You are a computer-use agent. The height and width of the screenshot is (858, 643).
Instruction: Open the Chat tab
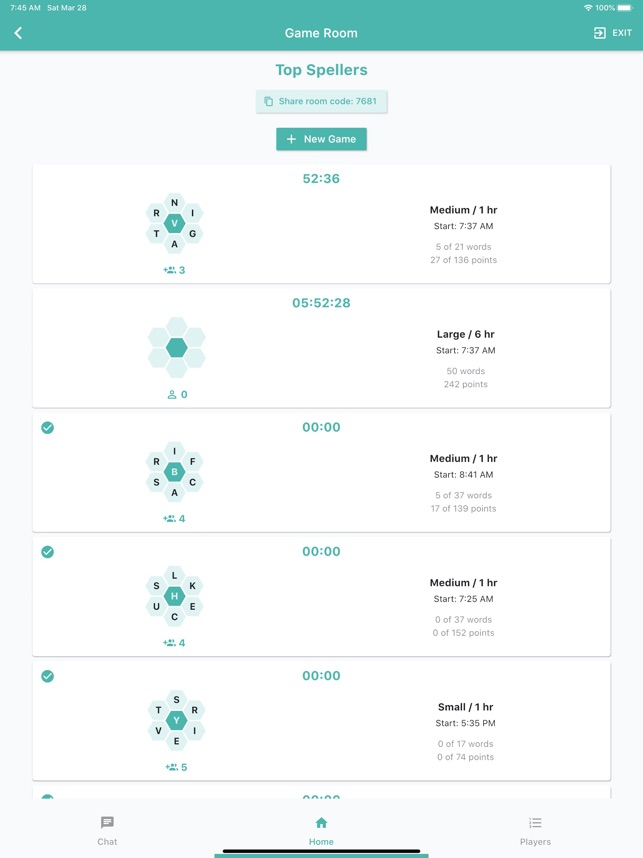(x=107, y=830)
